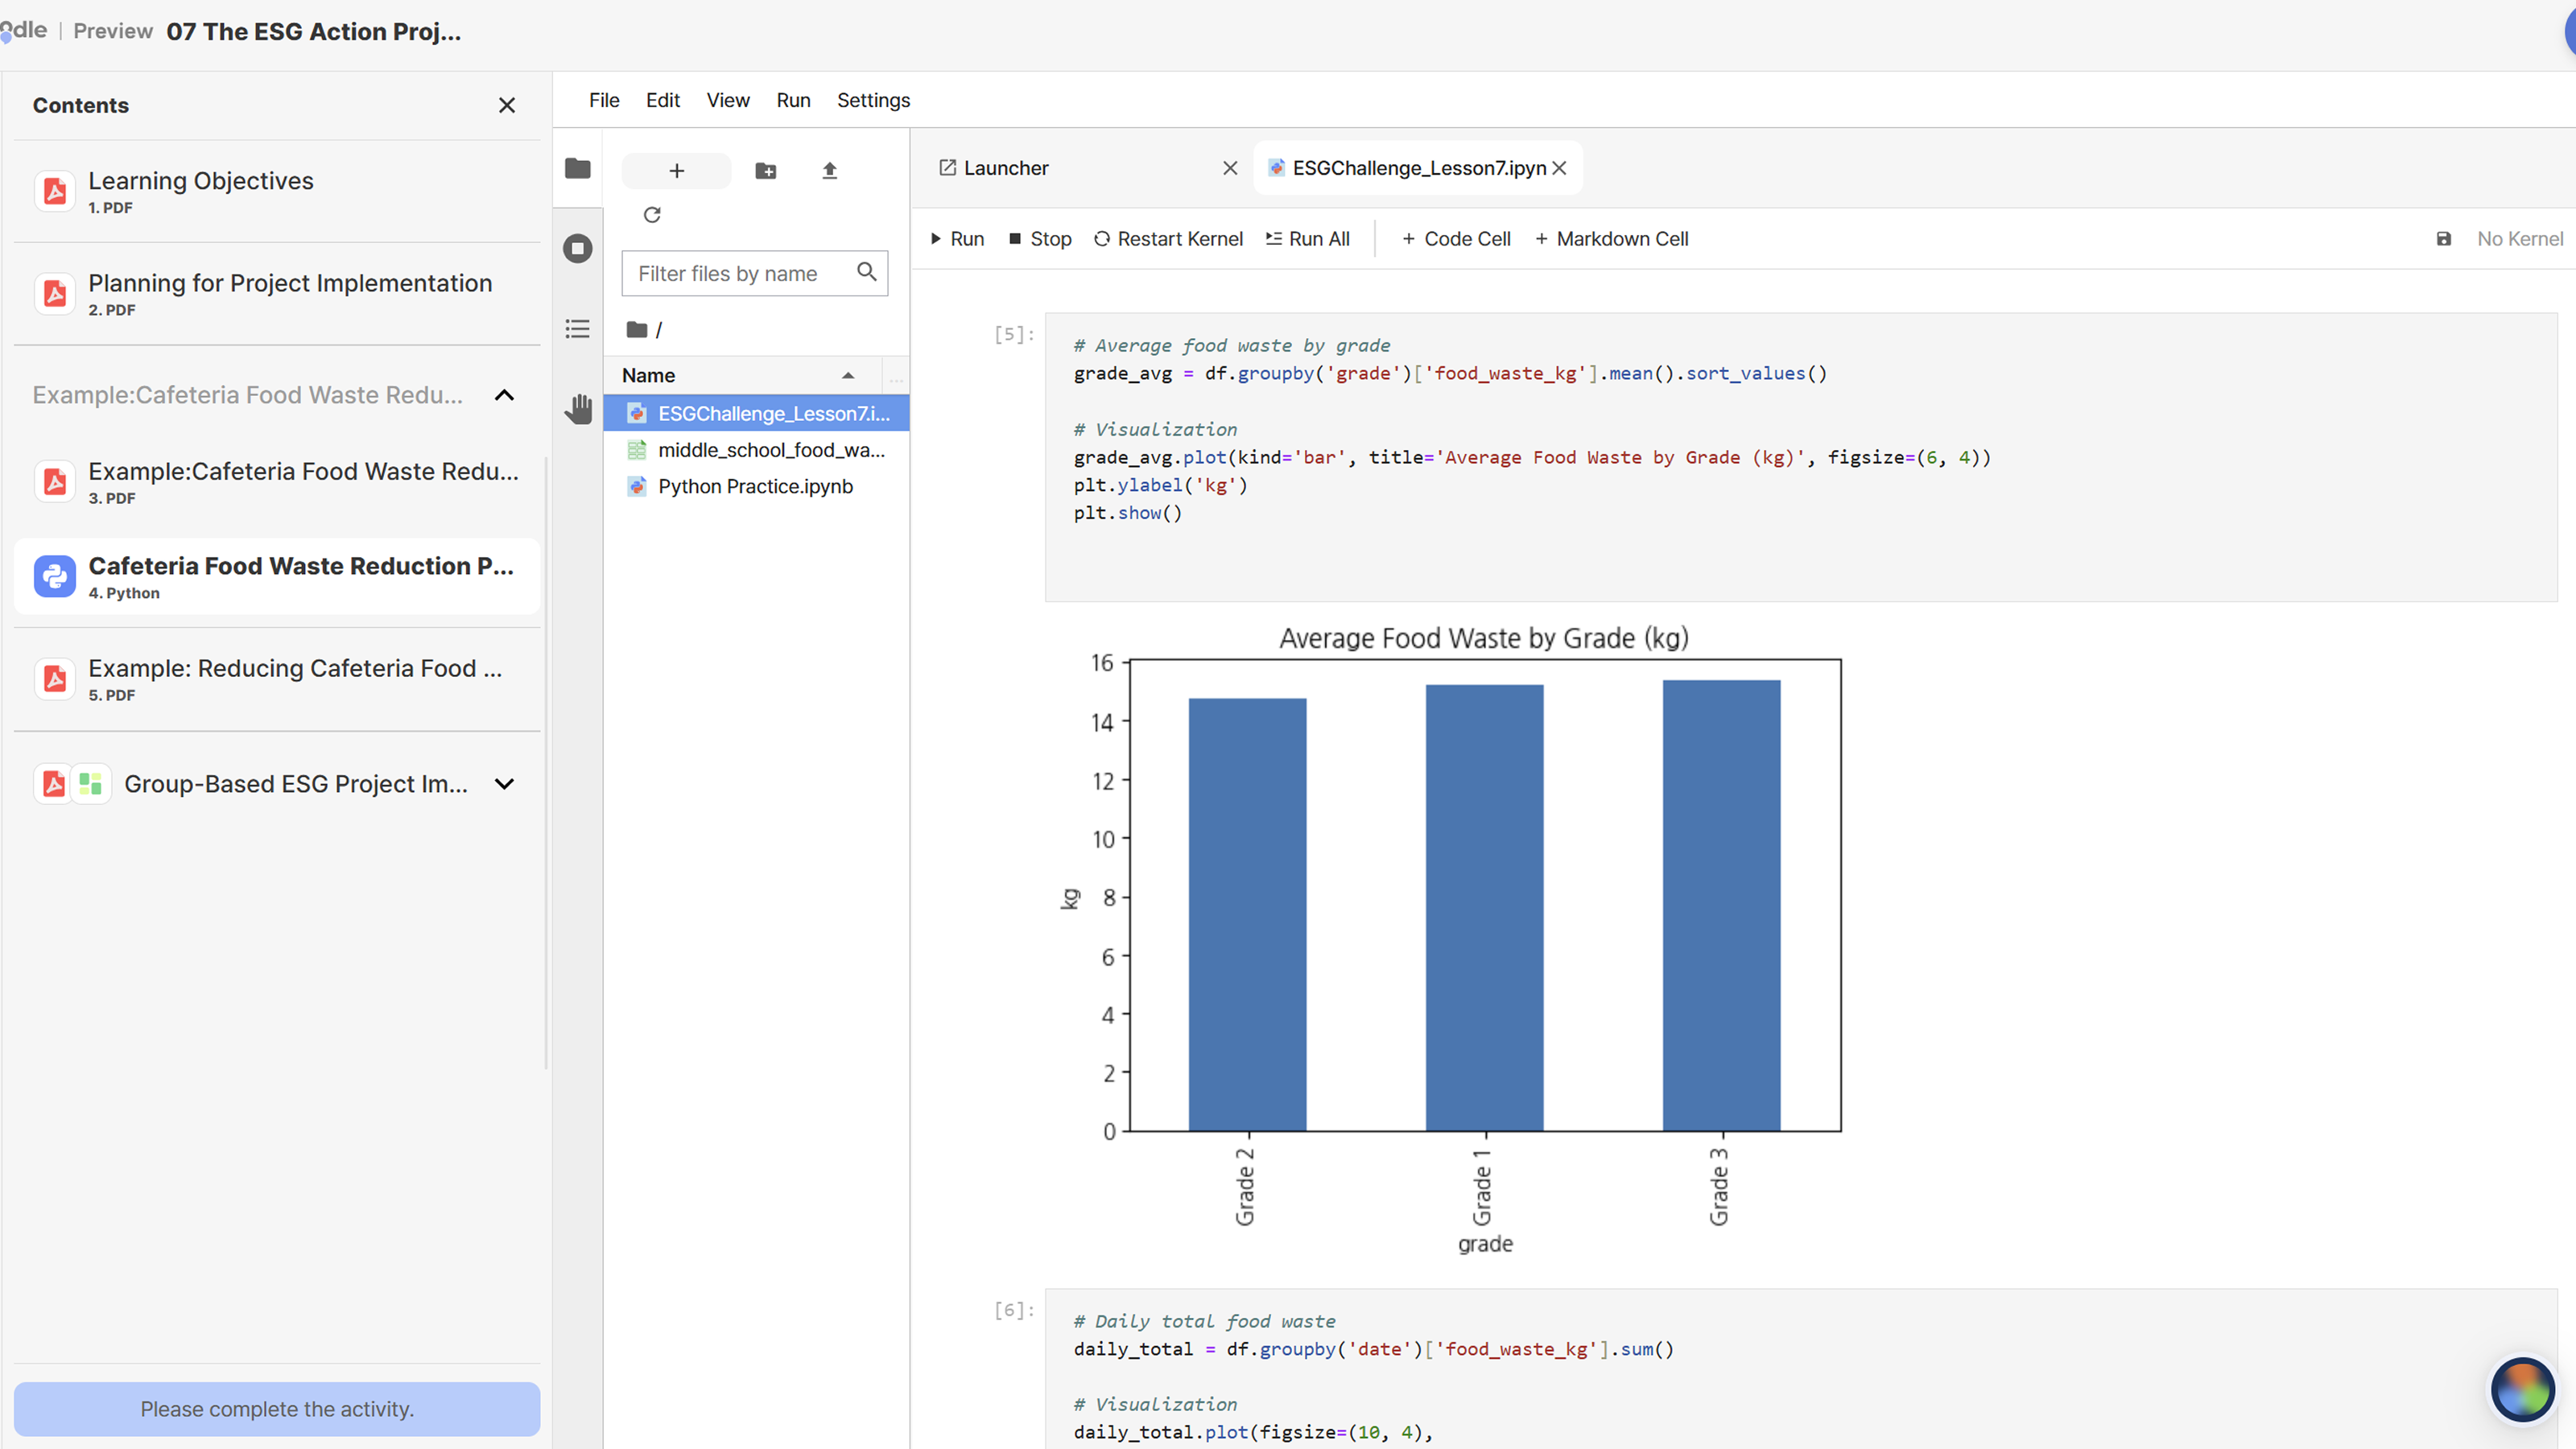Open the file browser folder sidebar icon
2576x1449 pixels.
coord(577,168)
